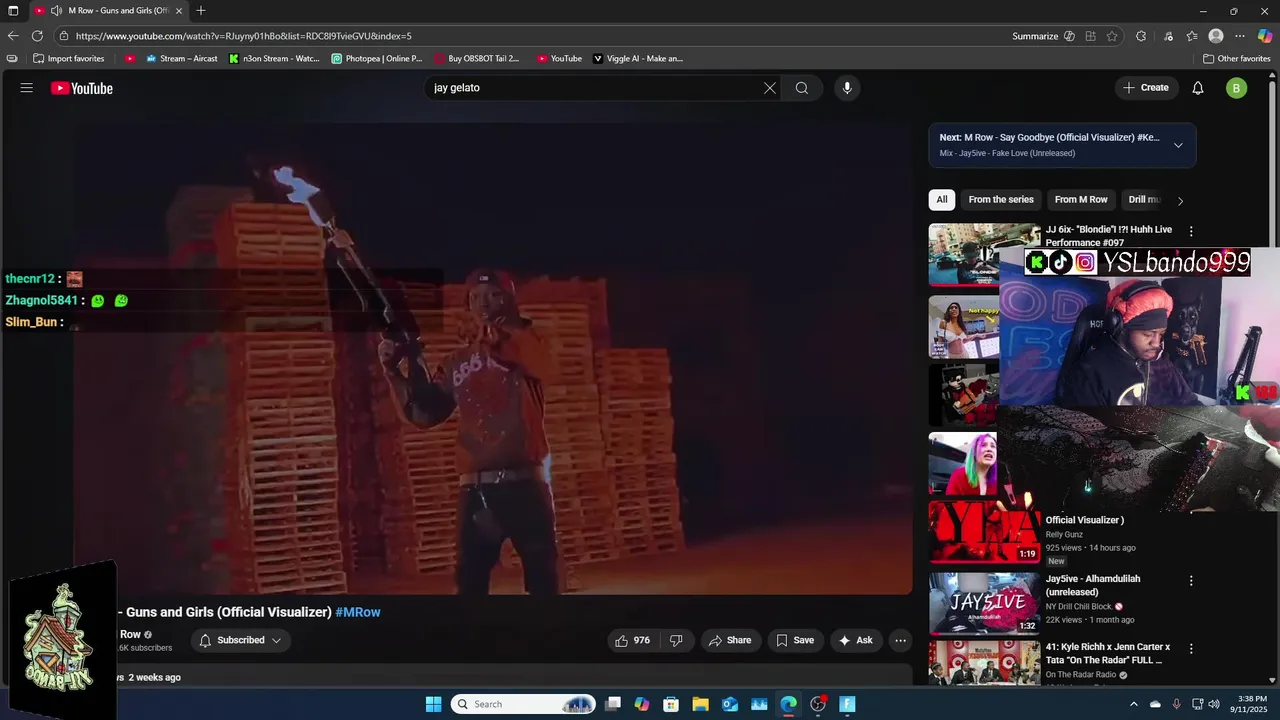Save the video to a playlist
Screen dimensions: 1280x720
pos(795,640)
